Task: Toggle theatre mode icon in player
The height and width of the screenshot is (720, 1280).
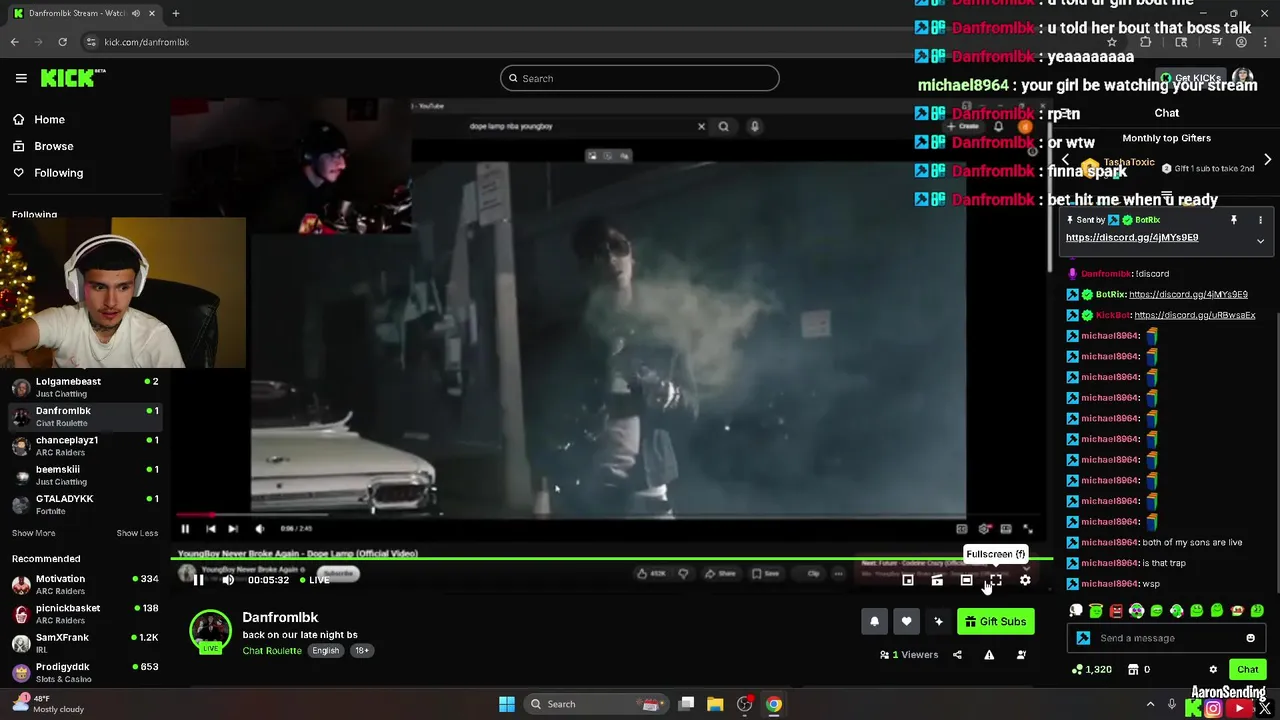Action: pyautogui.click(x=966, y=580)
